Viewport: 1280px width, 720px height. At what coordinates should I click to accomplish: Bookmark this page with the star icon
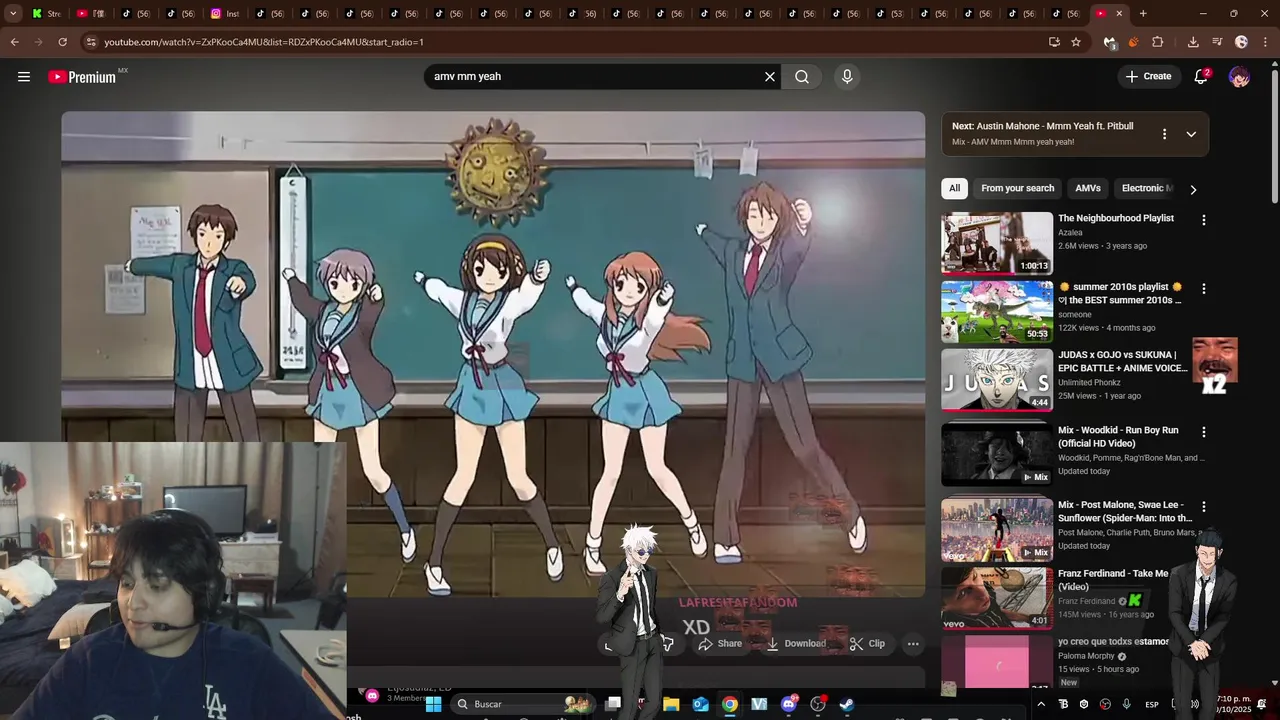(1076, 42)
